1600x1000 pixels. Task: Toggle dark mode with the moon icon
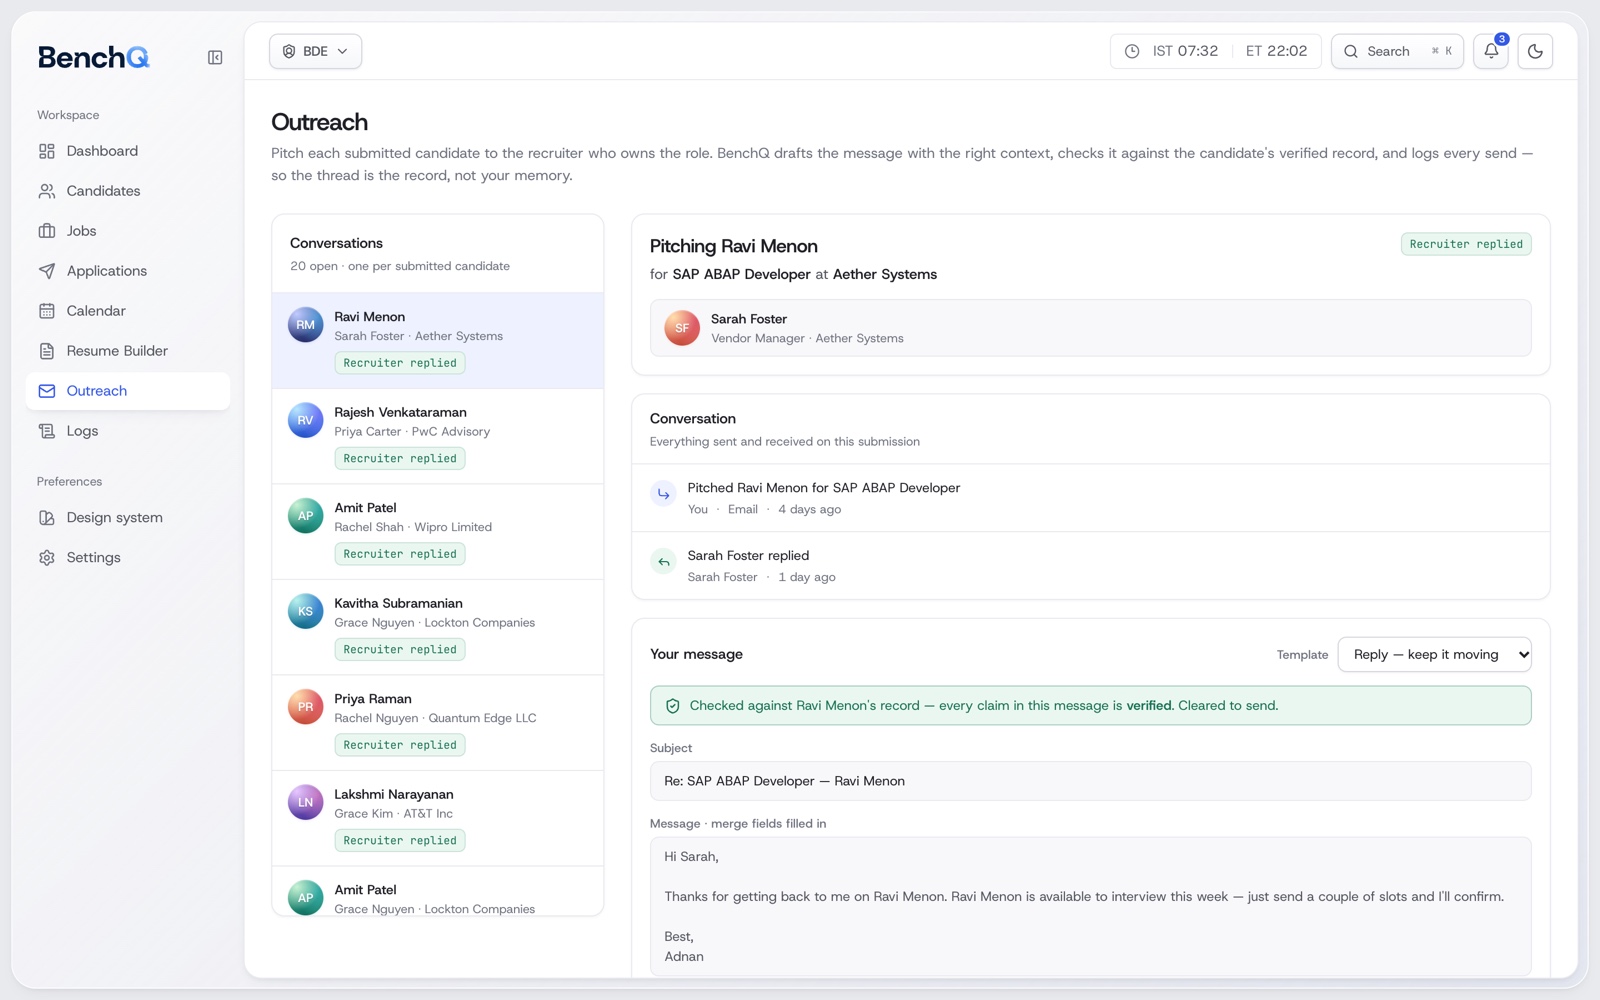(x=1535, y=51)
